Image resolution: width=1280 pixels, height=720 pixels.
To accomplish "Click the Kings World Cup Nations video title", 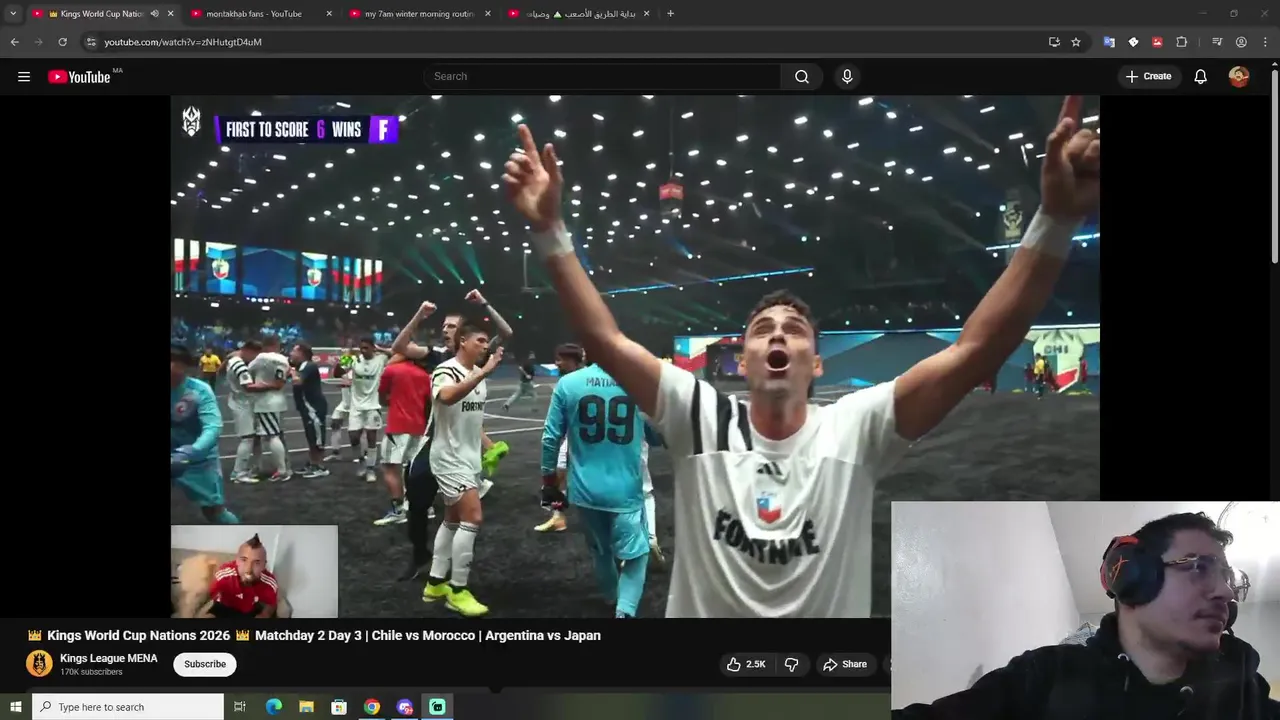I will click(314, 635).
